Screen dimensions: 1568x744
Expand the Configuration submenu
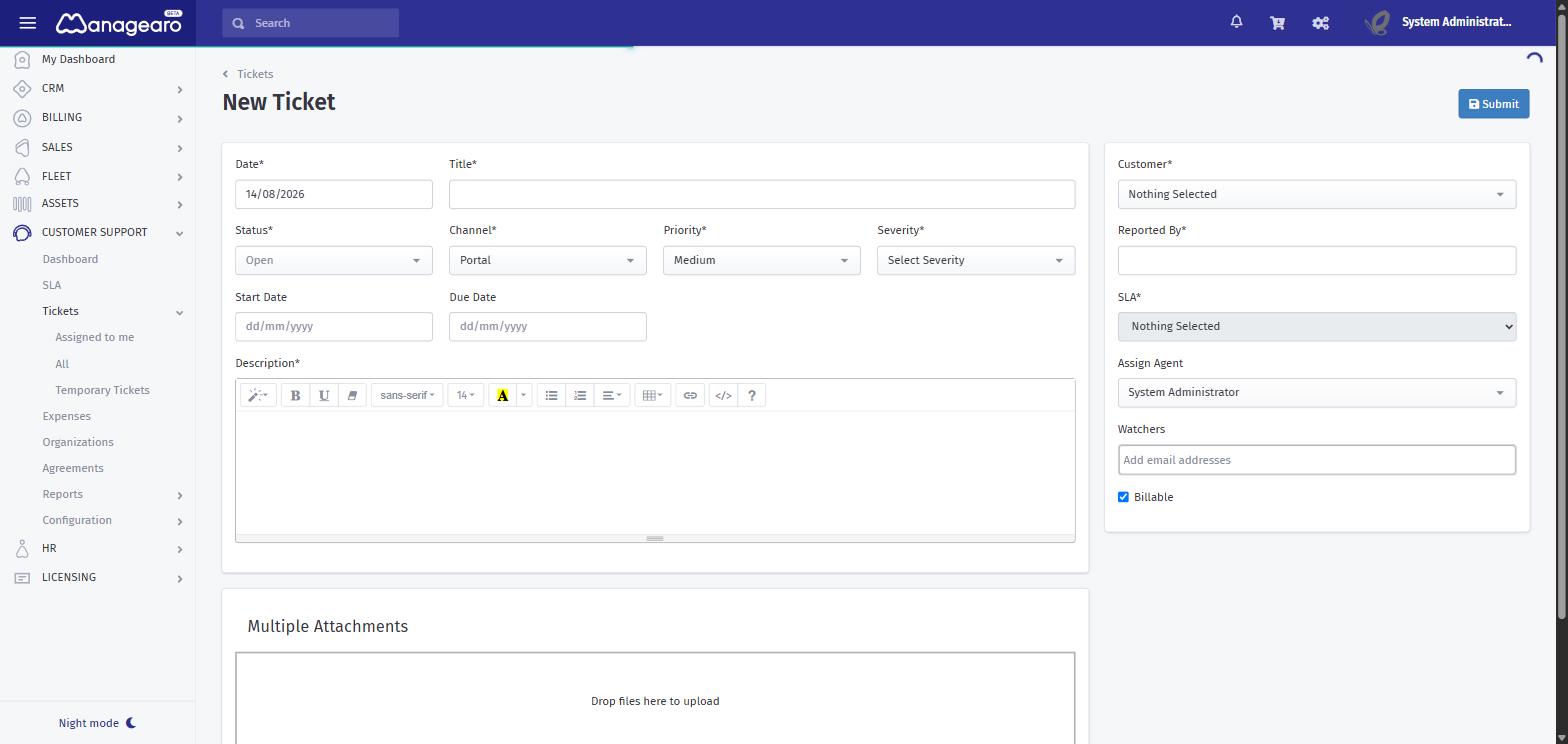180,522
